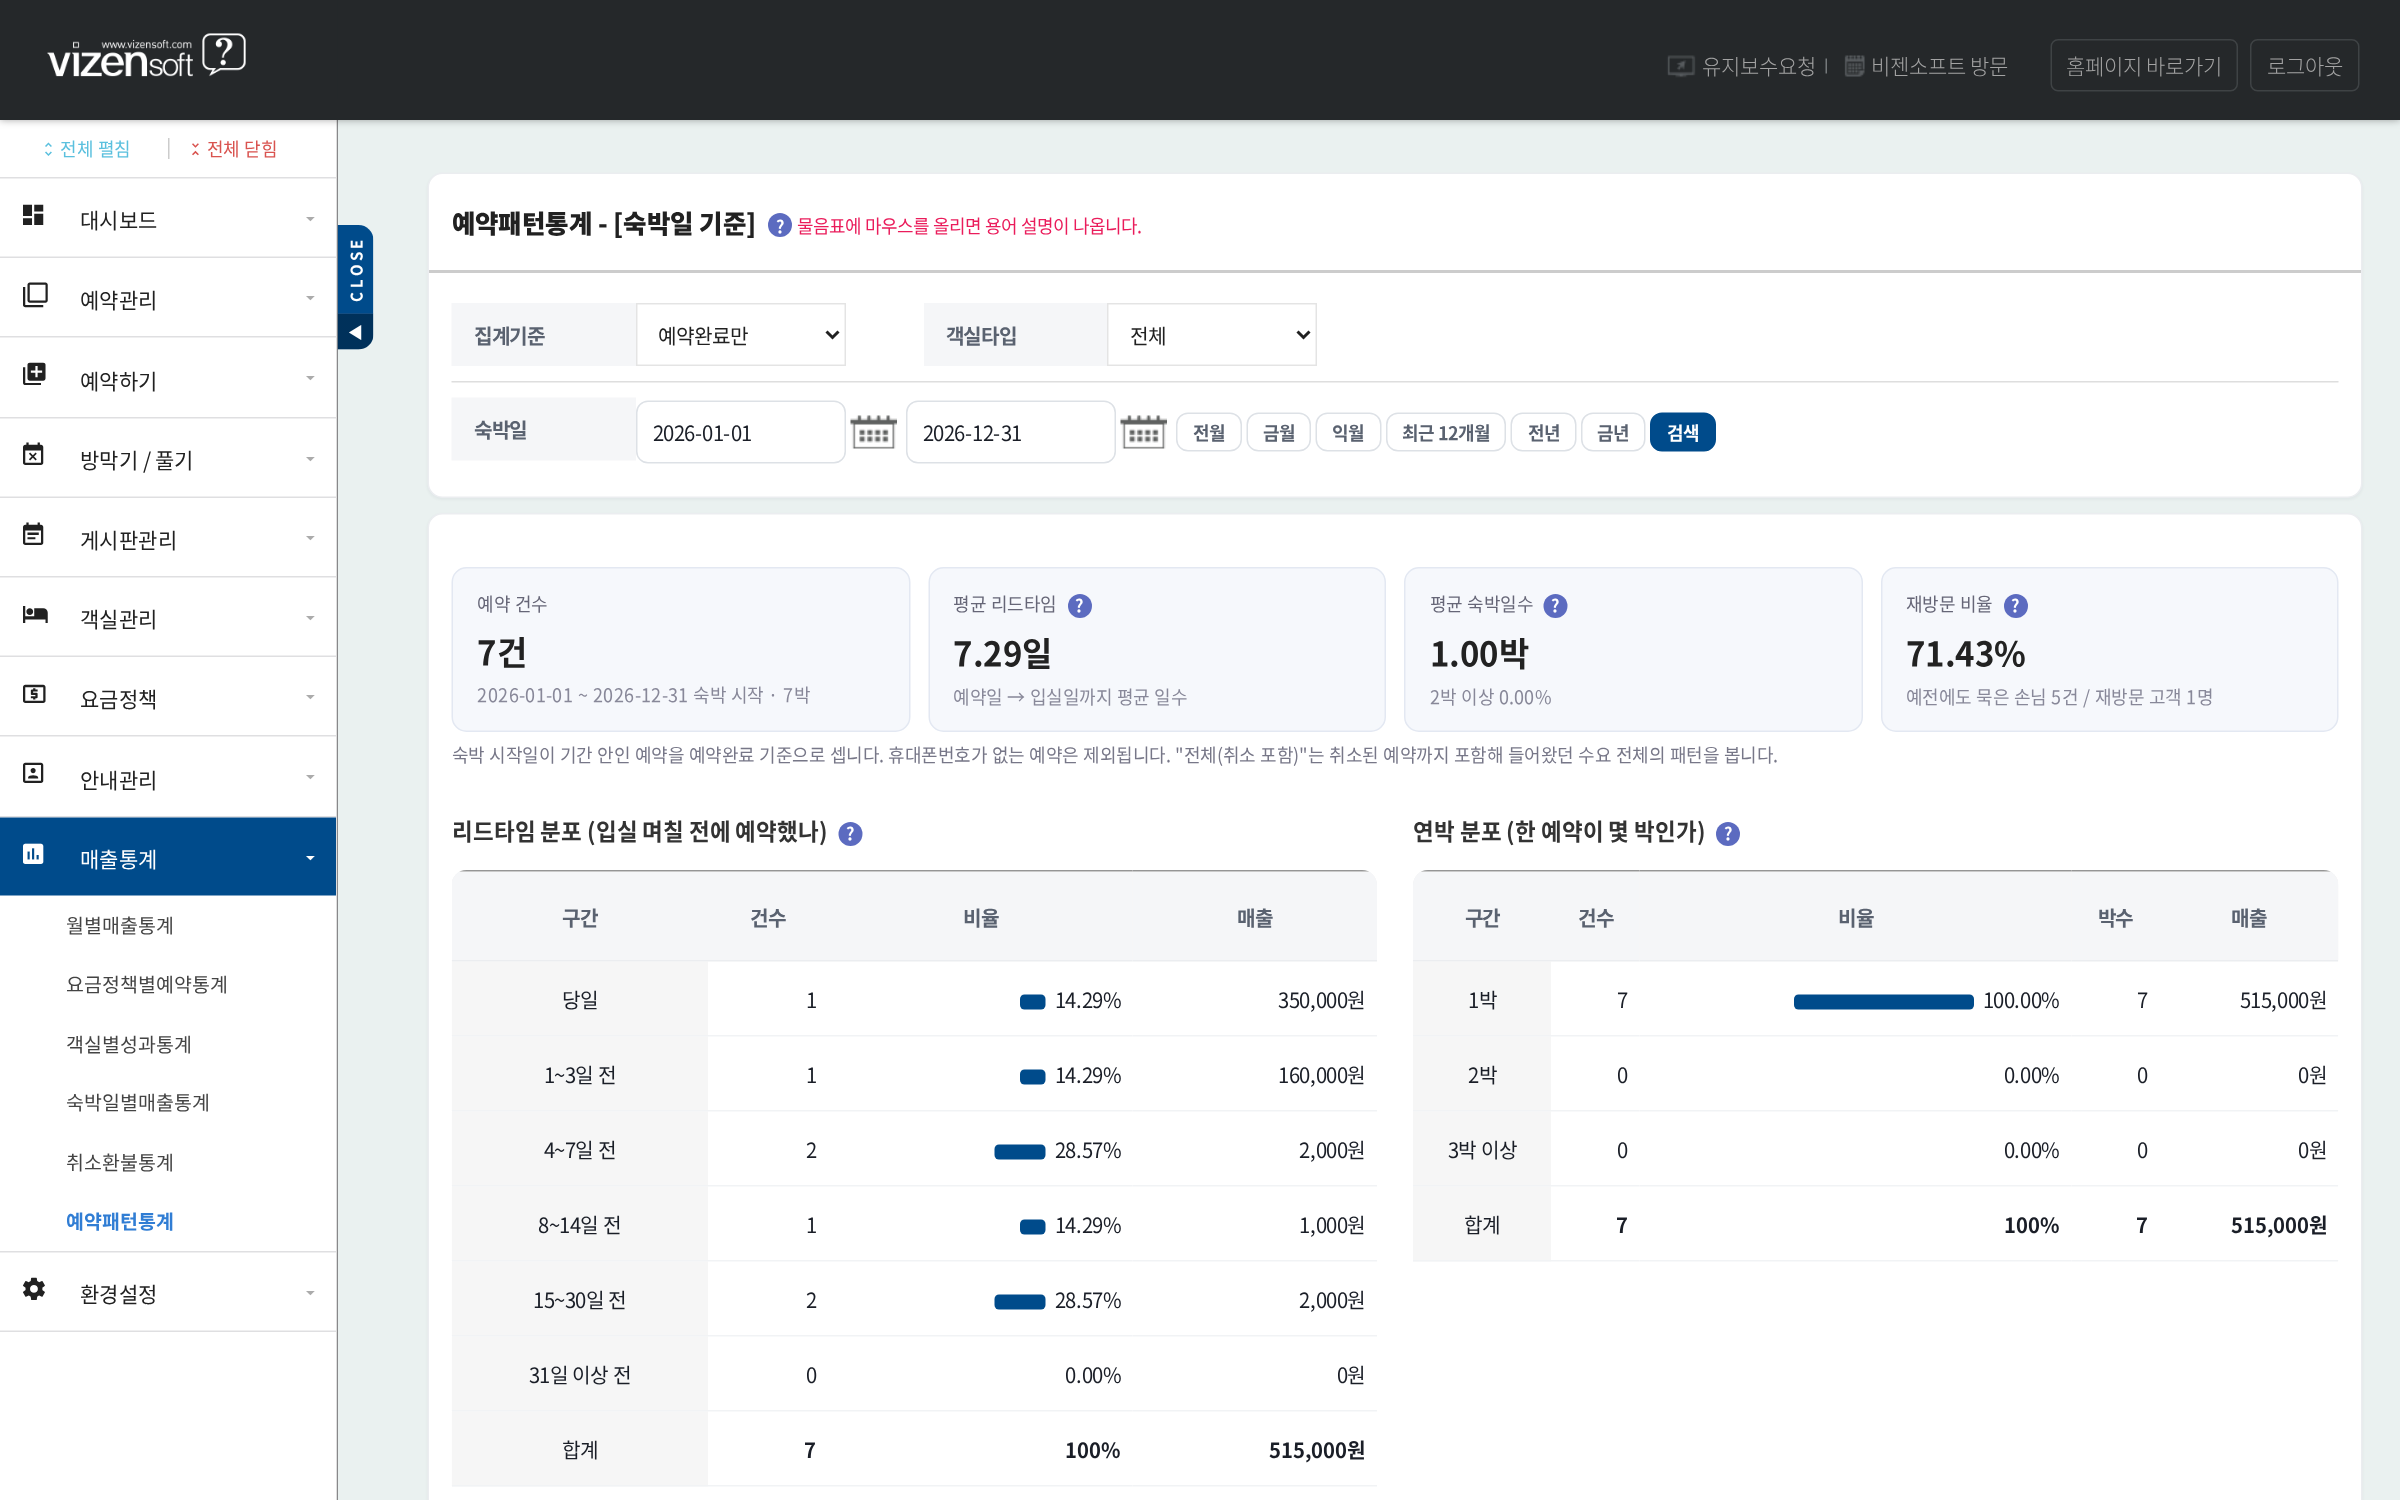The width and height of the screenshot is (2400, 1500).
Task: Click the end date field 2026-12-31
Action: [x=1010, y=432]
